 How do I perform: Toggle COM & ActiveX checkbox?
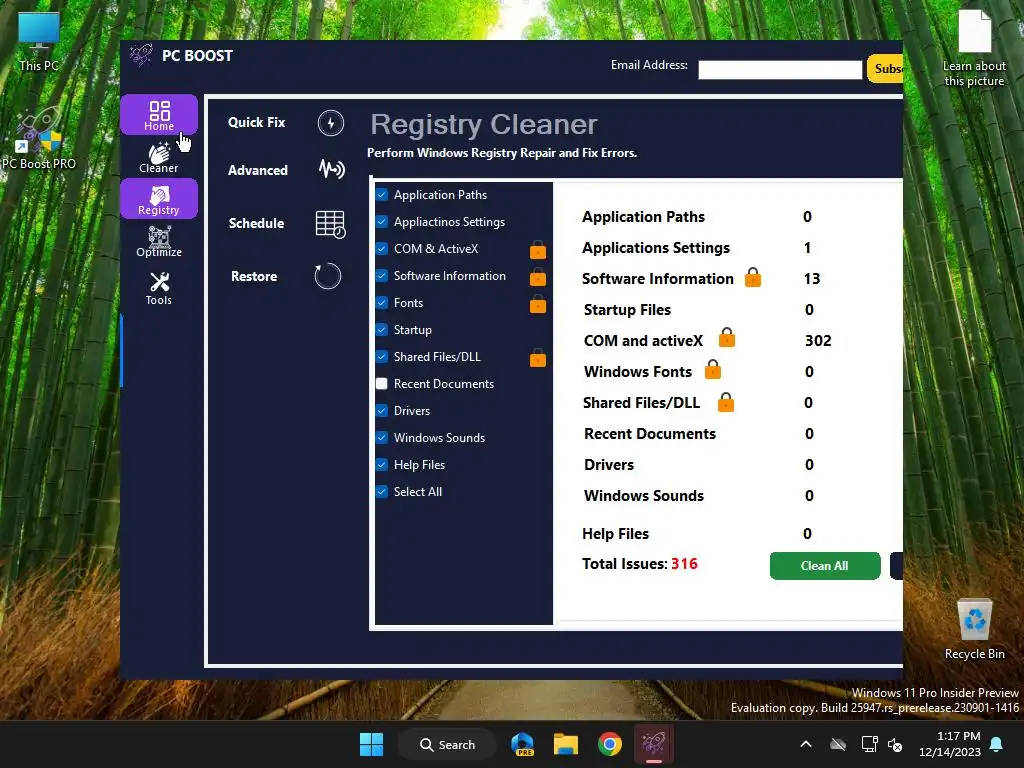pos(382,249)
